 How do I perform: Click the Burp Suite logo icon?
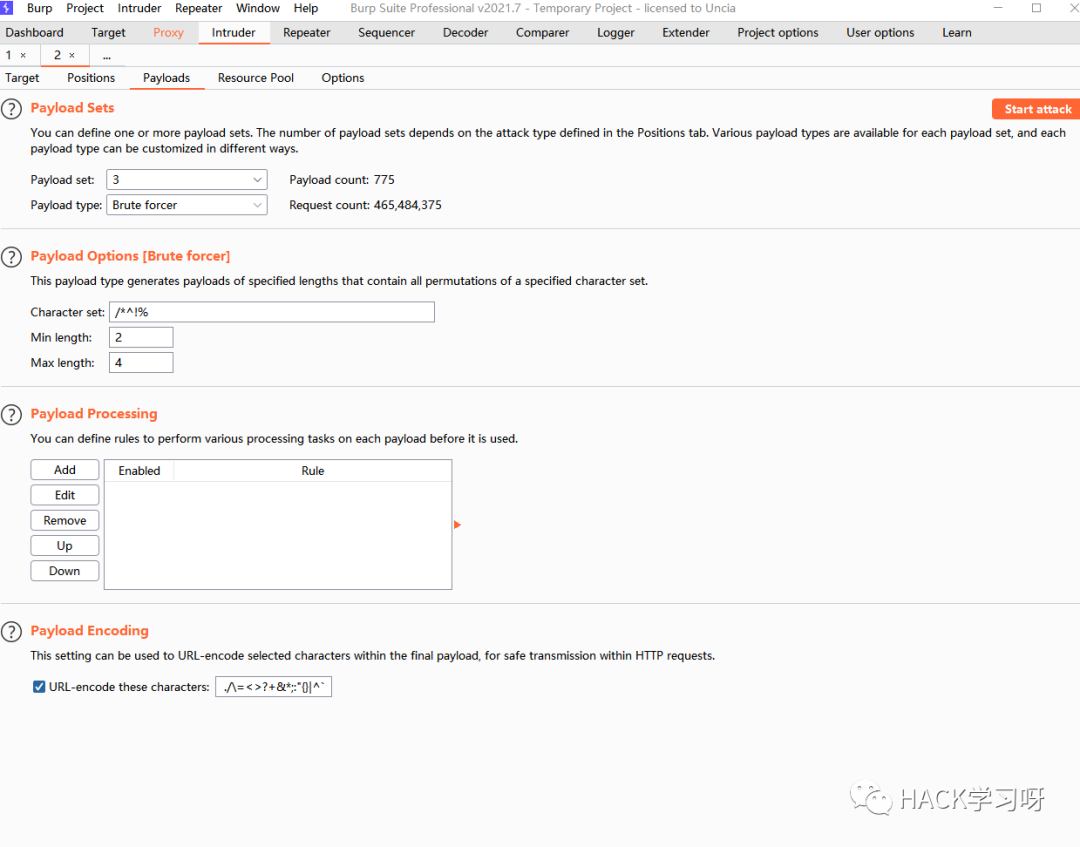point(7,8)
